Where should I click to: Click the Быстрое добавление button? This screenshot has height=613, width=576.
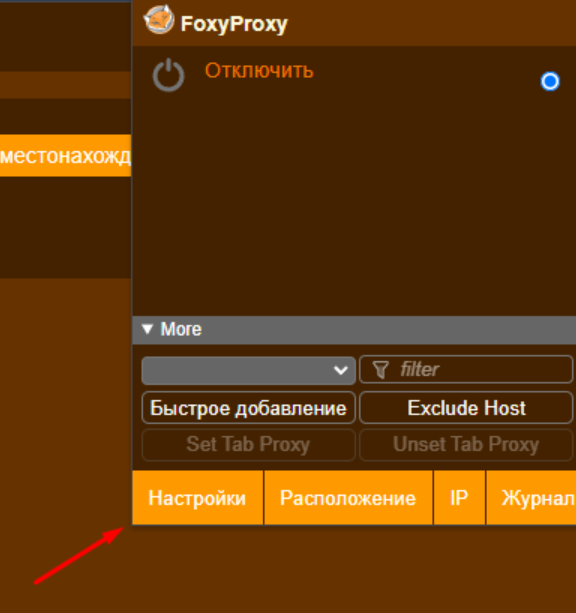click(x=249, y=408)
